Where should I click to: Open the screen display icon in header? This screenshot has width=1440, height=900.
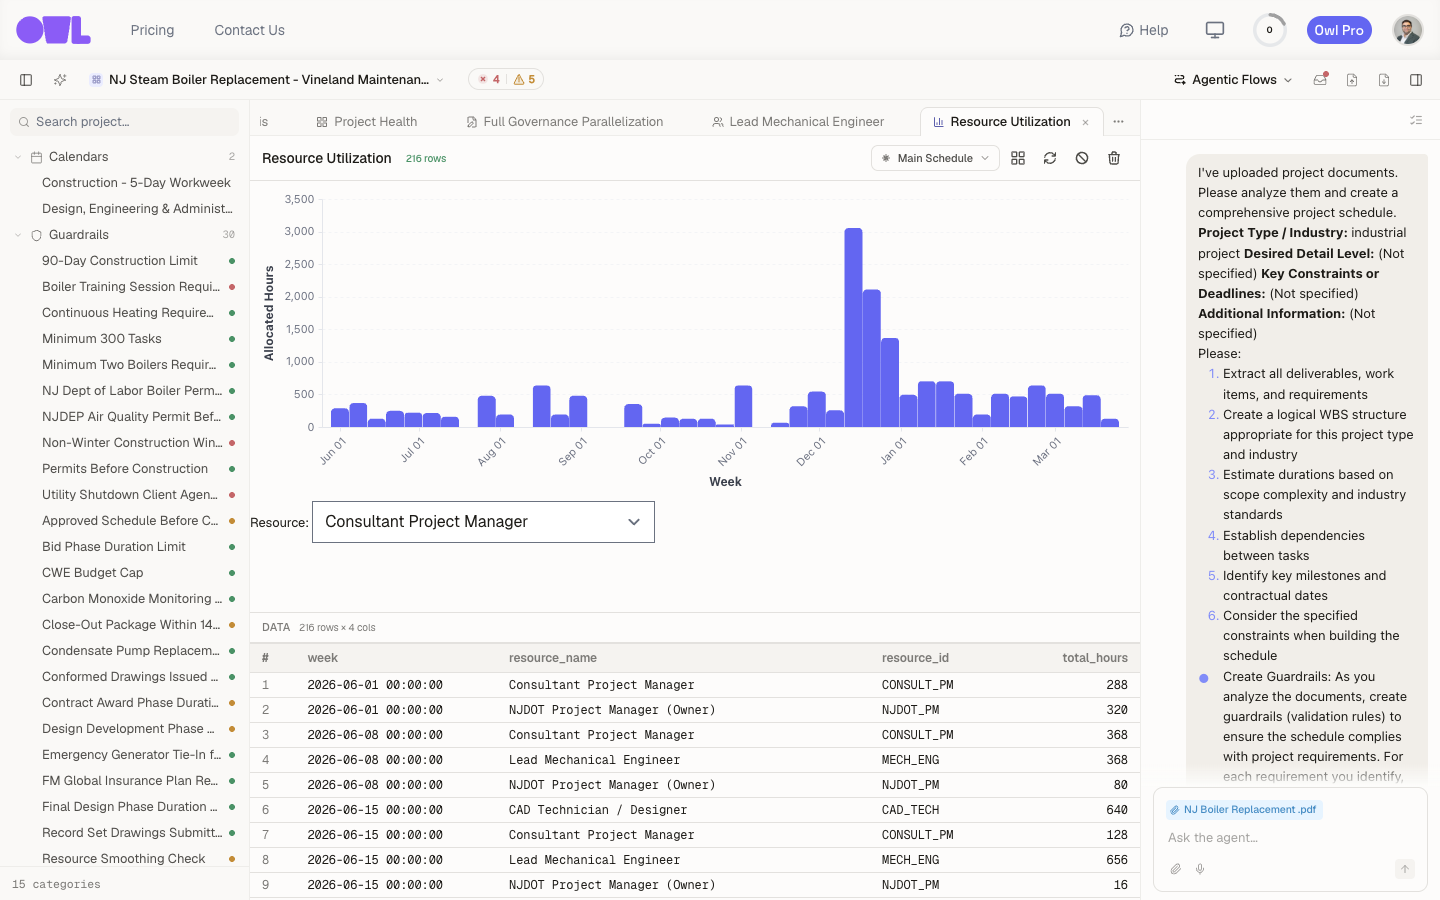[x=1215, y=30]
